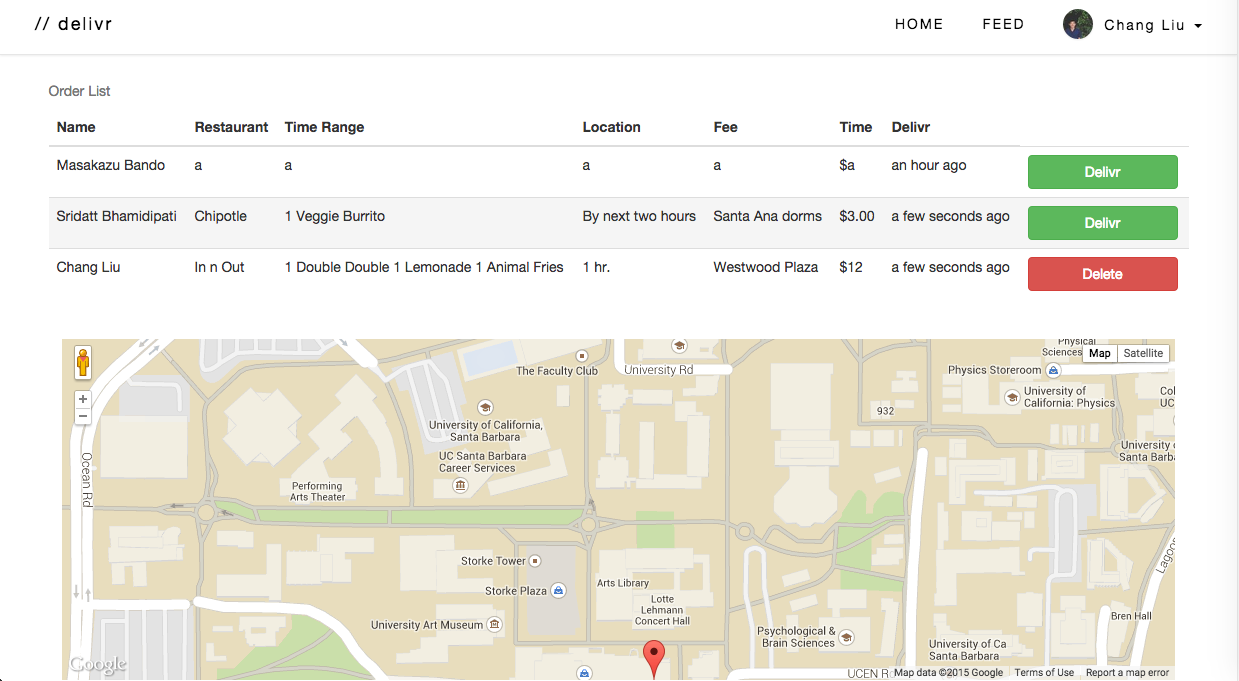Click the Storke Plaza marker icon

tap(558, 591)
